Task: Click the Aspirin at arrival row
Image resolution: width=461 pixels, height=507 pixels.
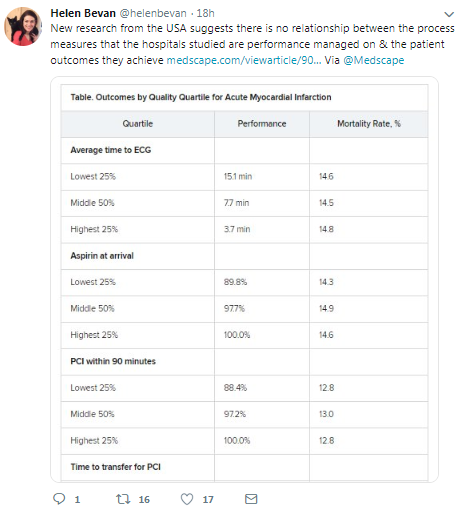Action: click(x=244, y=256)
